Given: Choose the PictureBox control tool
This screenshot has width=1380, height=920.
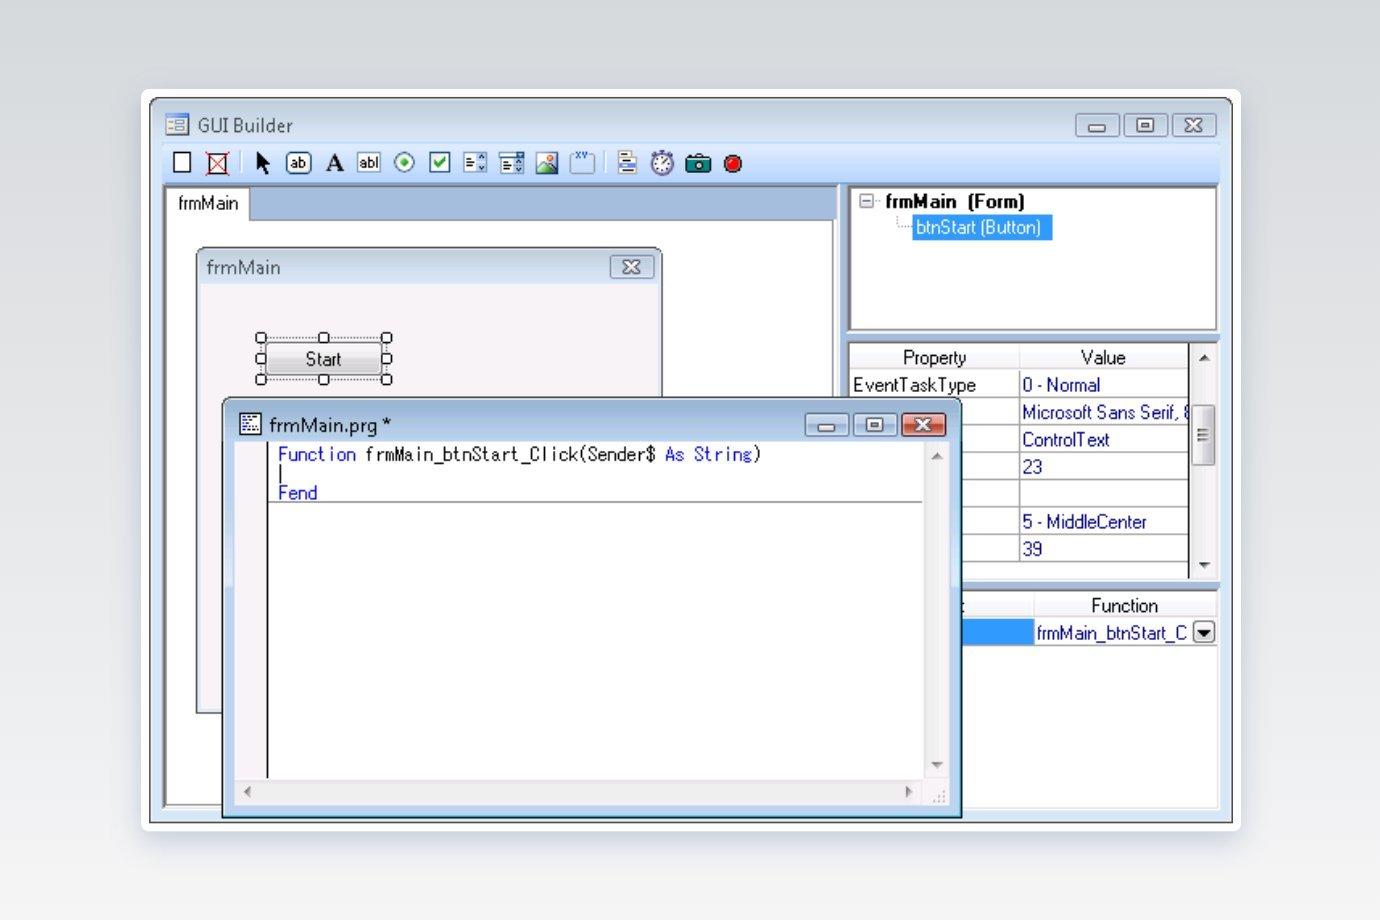Looking at the screenshot, I should pyautogui.click(x=547, y=163).
